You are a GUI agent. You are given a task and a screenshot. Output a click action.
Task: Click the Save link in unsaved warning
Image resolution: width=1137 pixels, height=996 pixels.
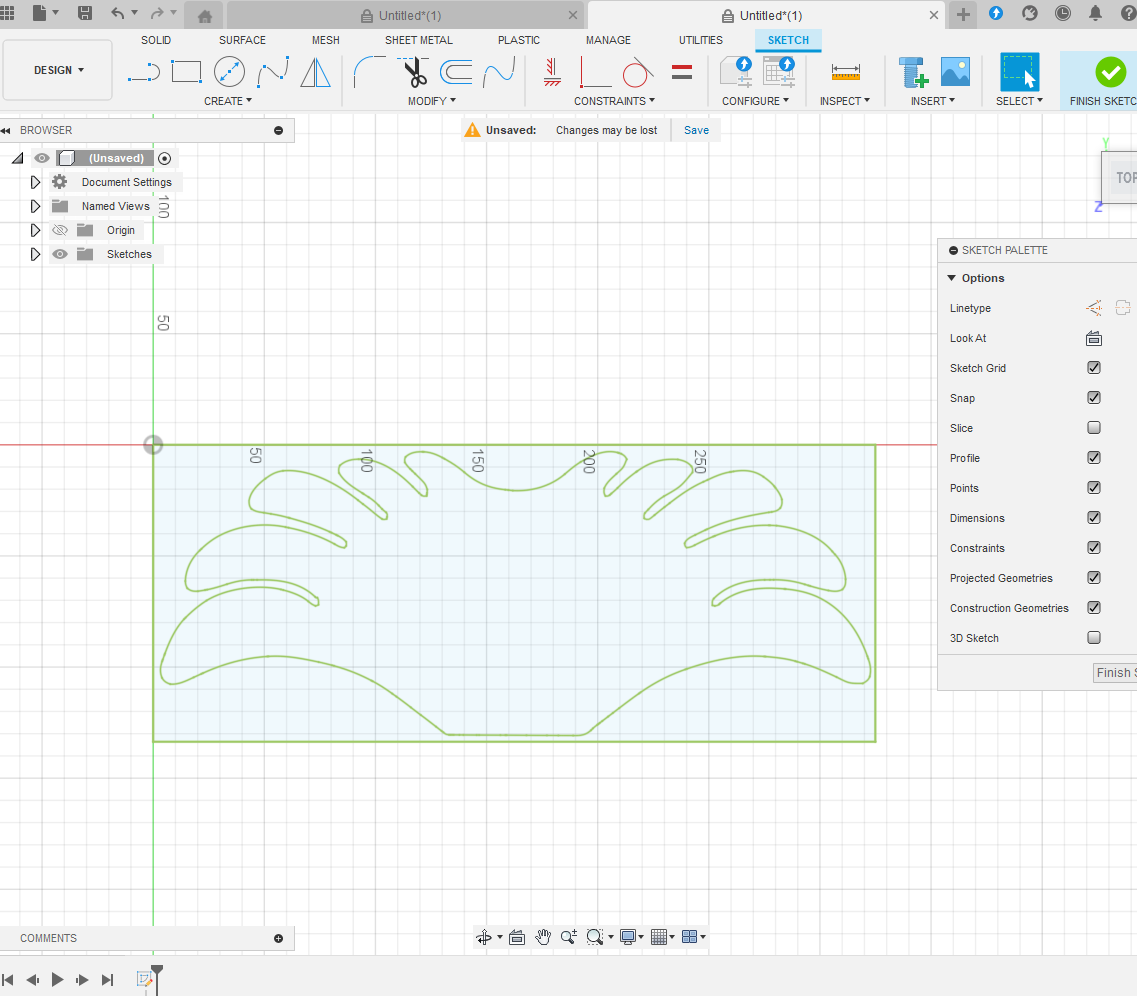tap(696, 130)
